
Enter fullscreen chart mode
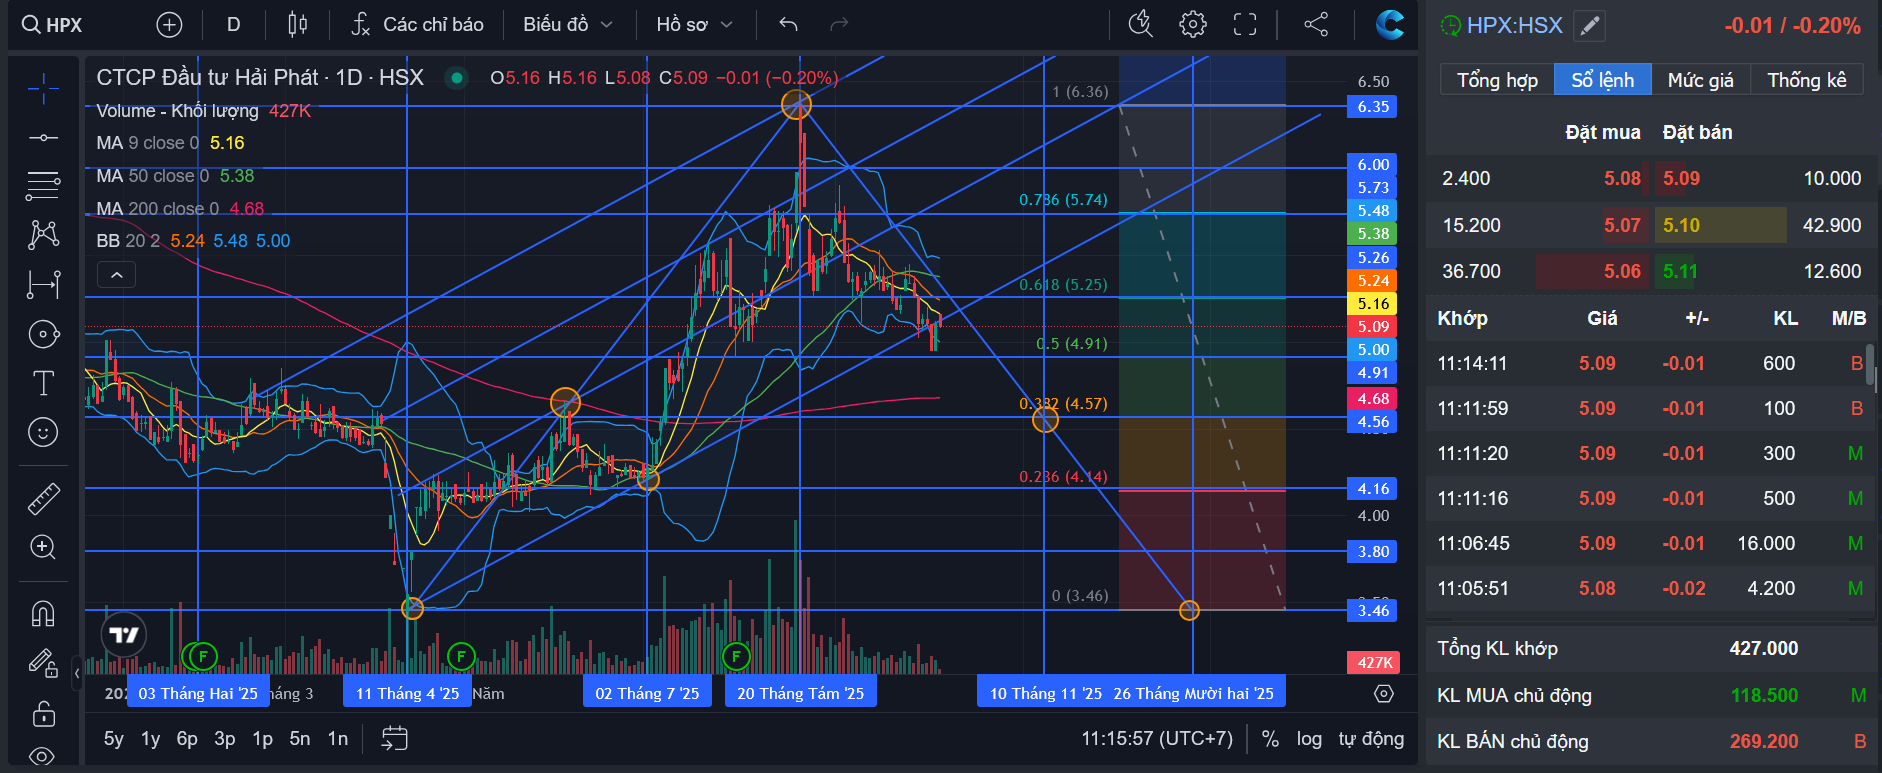(x=1245, y=25)
